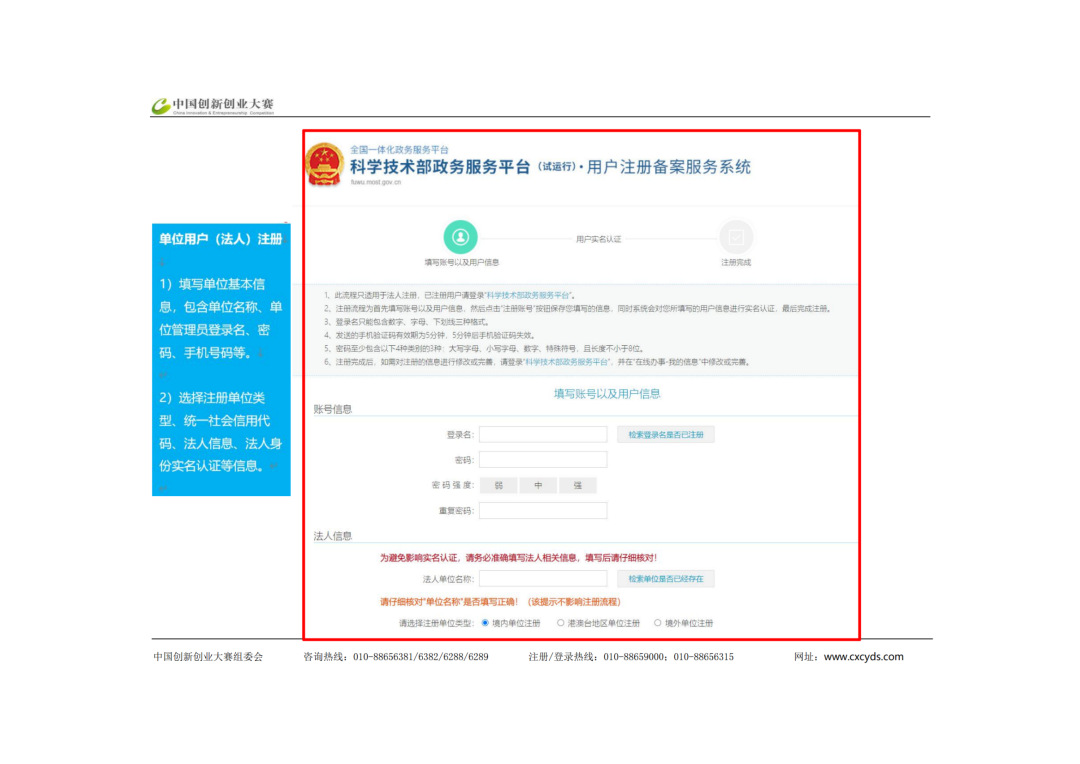The image size is (1080, 764).
Task: Click the grey 注册完成 checkmark step icon
Action: point(736,237)
